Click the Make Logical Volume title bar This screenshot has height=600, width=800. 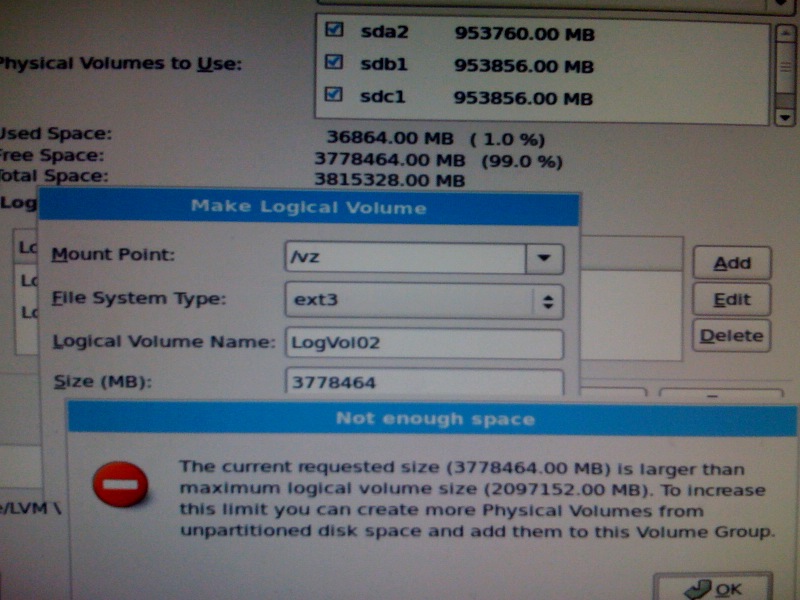tap(308, 209)
